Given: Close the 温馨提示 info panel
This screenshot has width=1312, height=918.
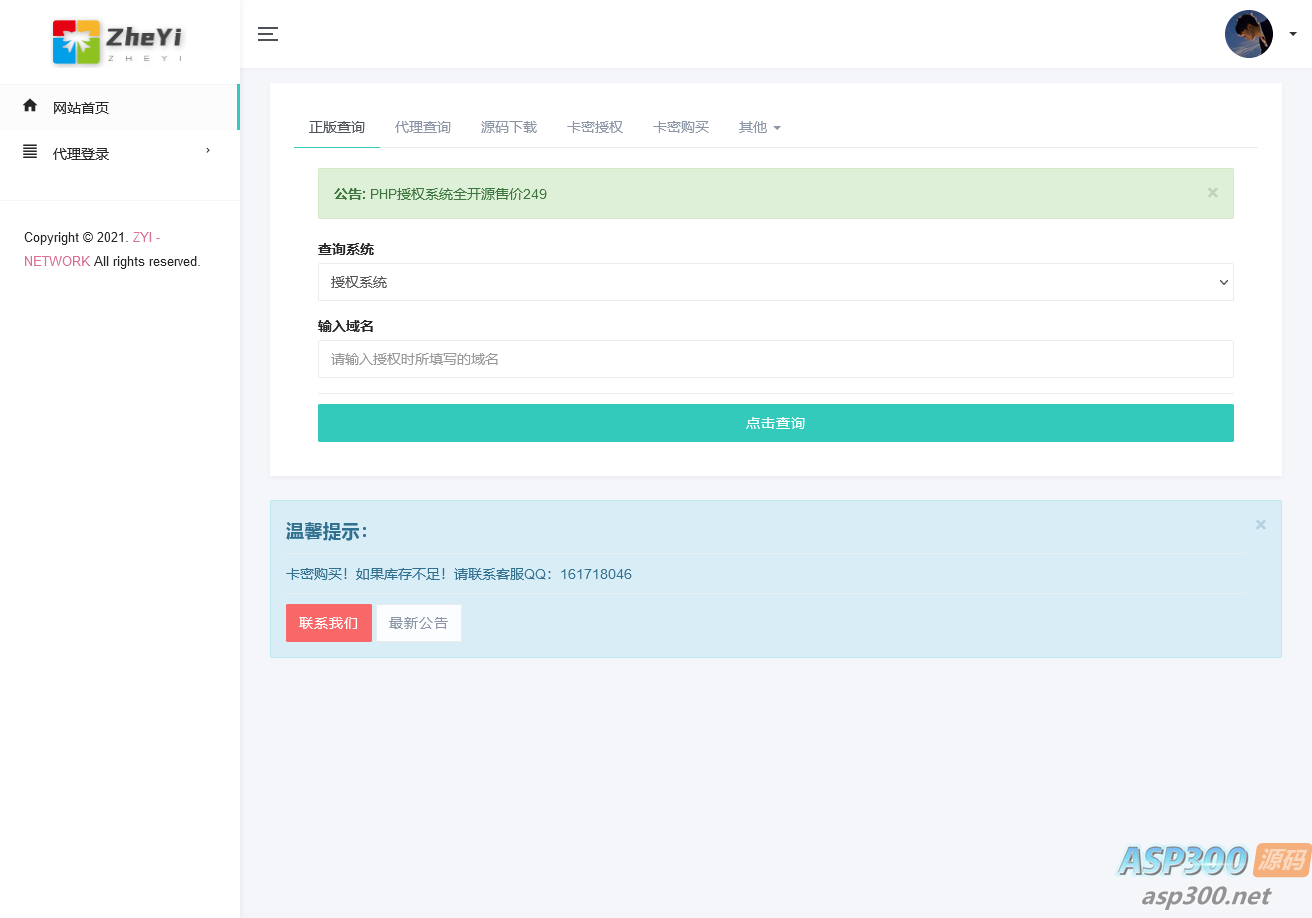Looking at the screenshot, I should pos(1260,525).
